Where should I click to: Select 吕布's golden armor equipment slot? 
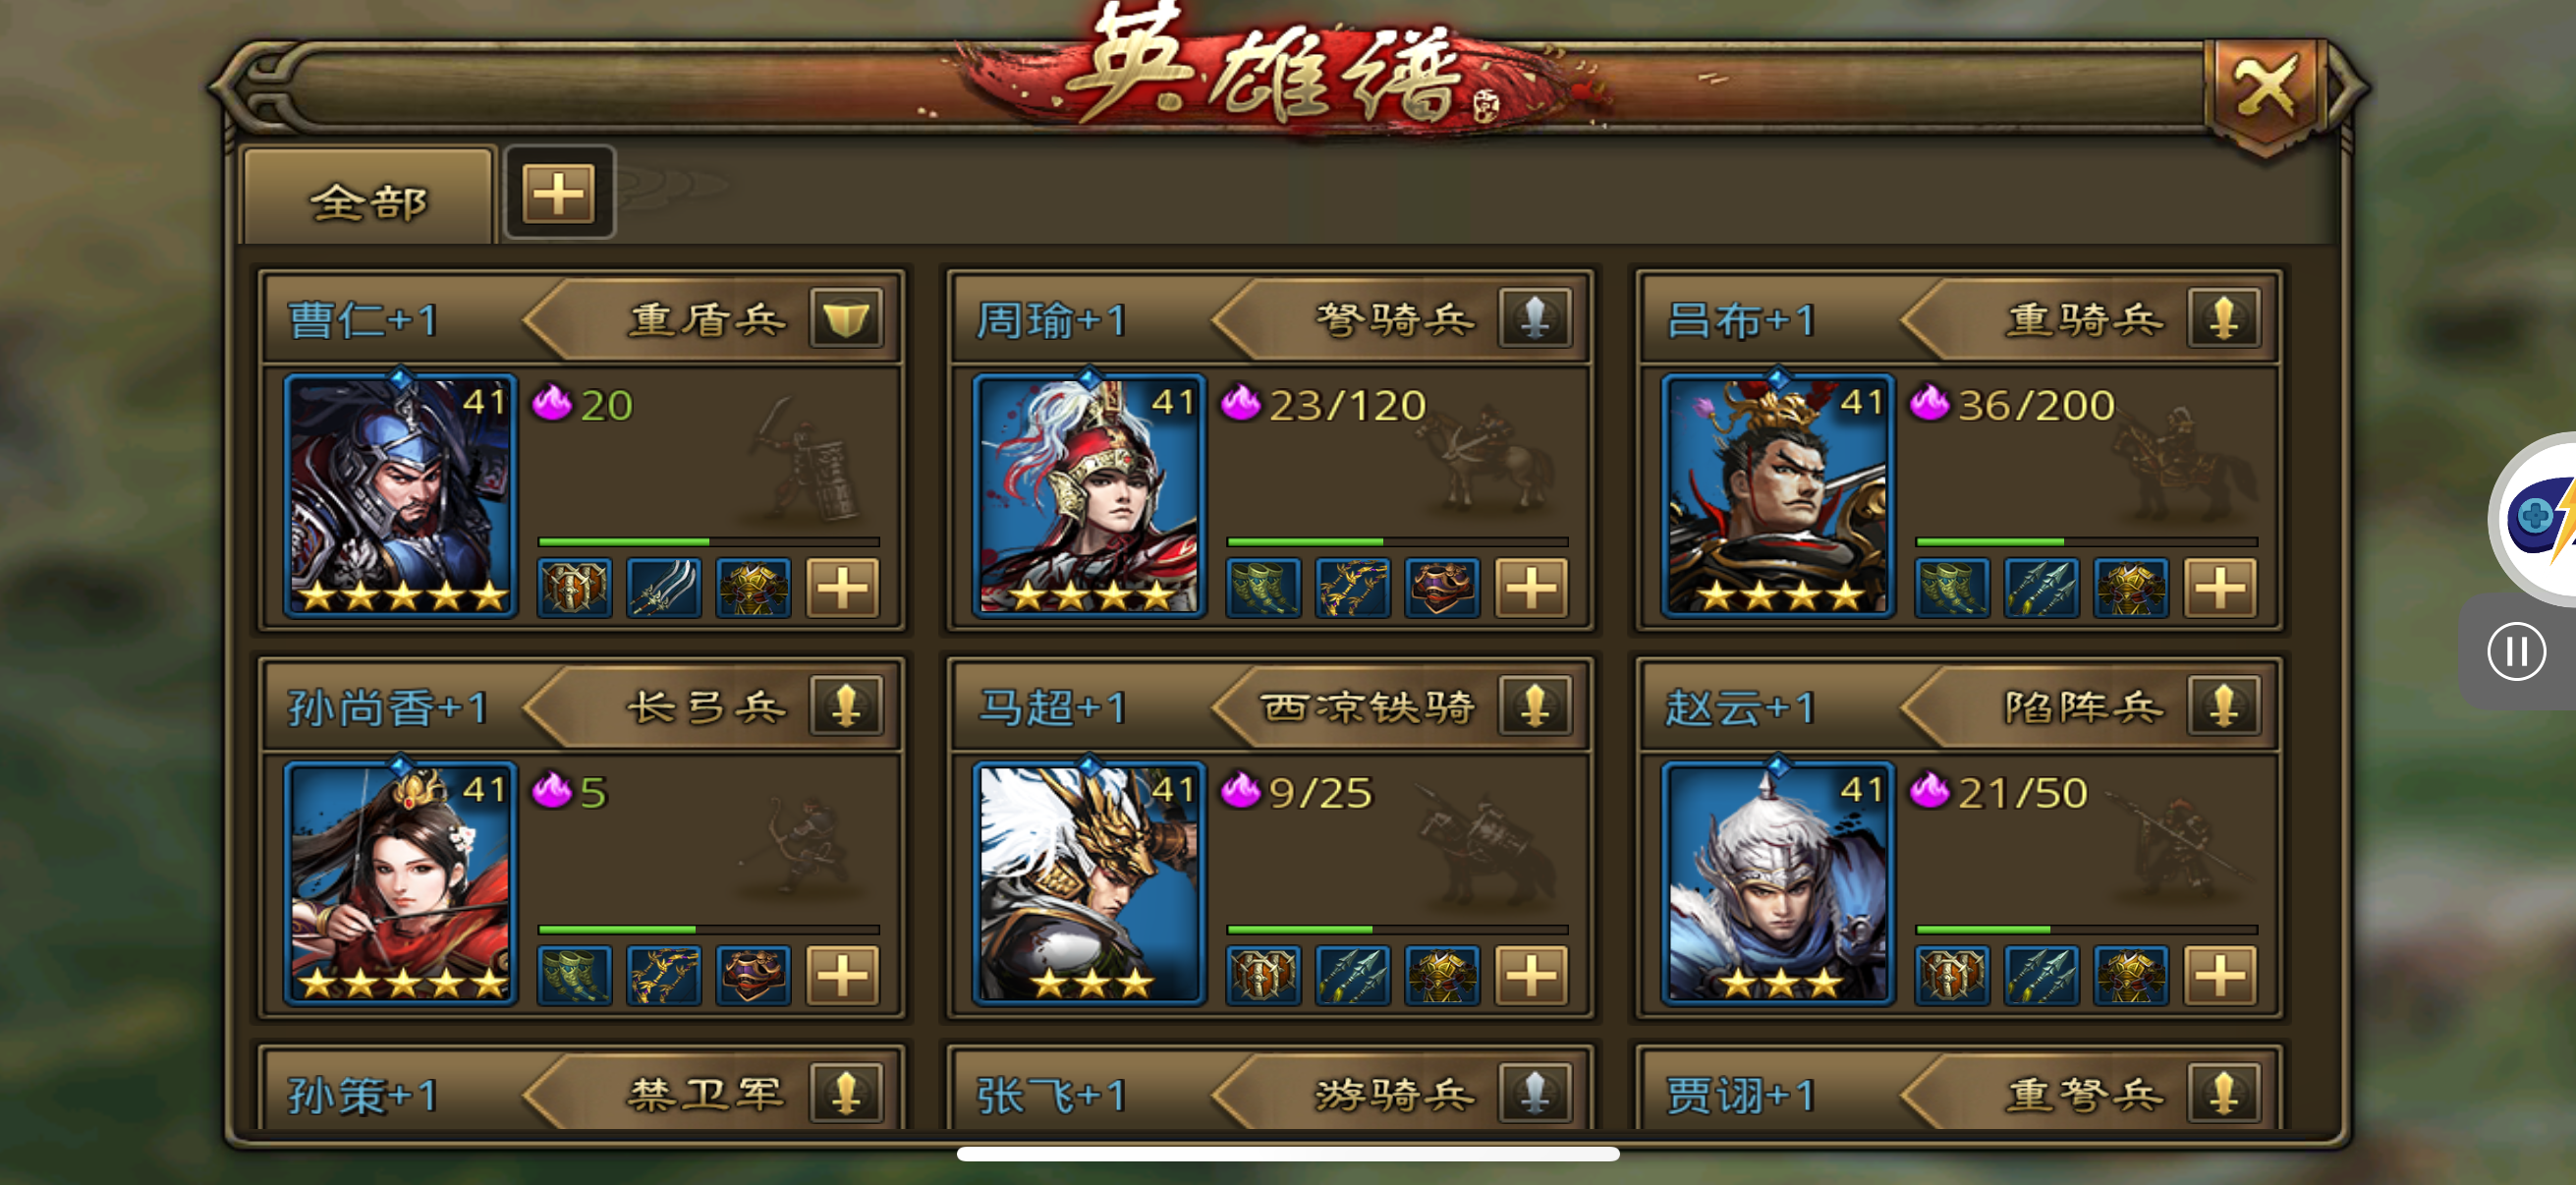[2131, 587]
